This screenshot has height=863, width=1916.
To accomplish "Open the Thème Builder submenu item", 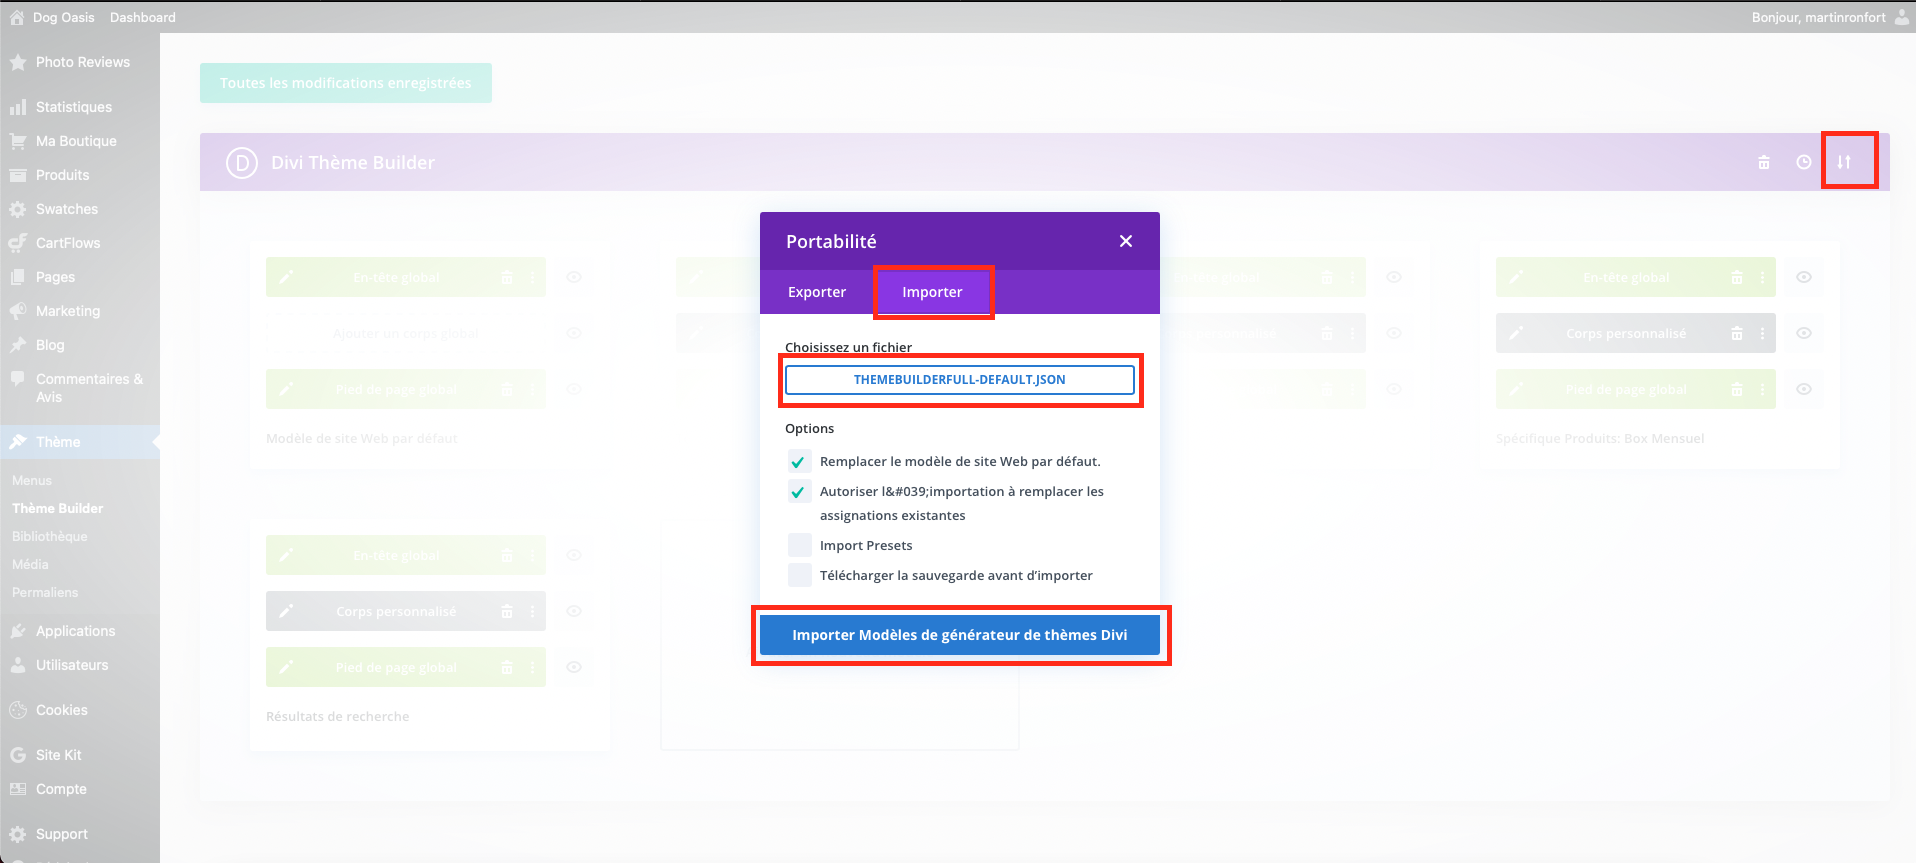I will coord(58,508).
